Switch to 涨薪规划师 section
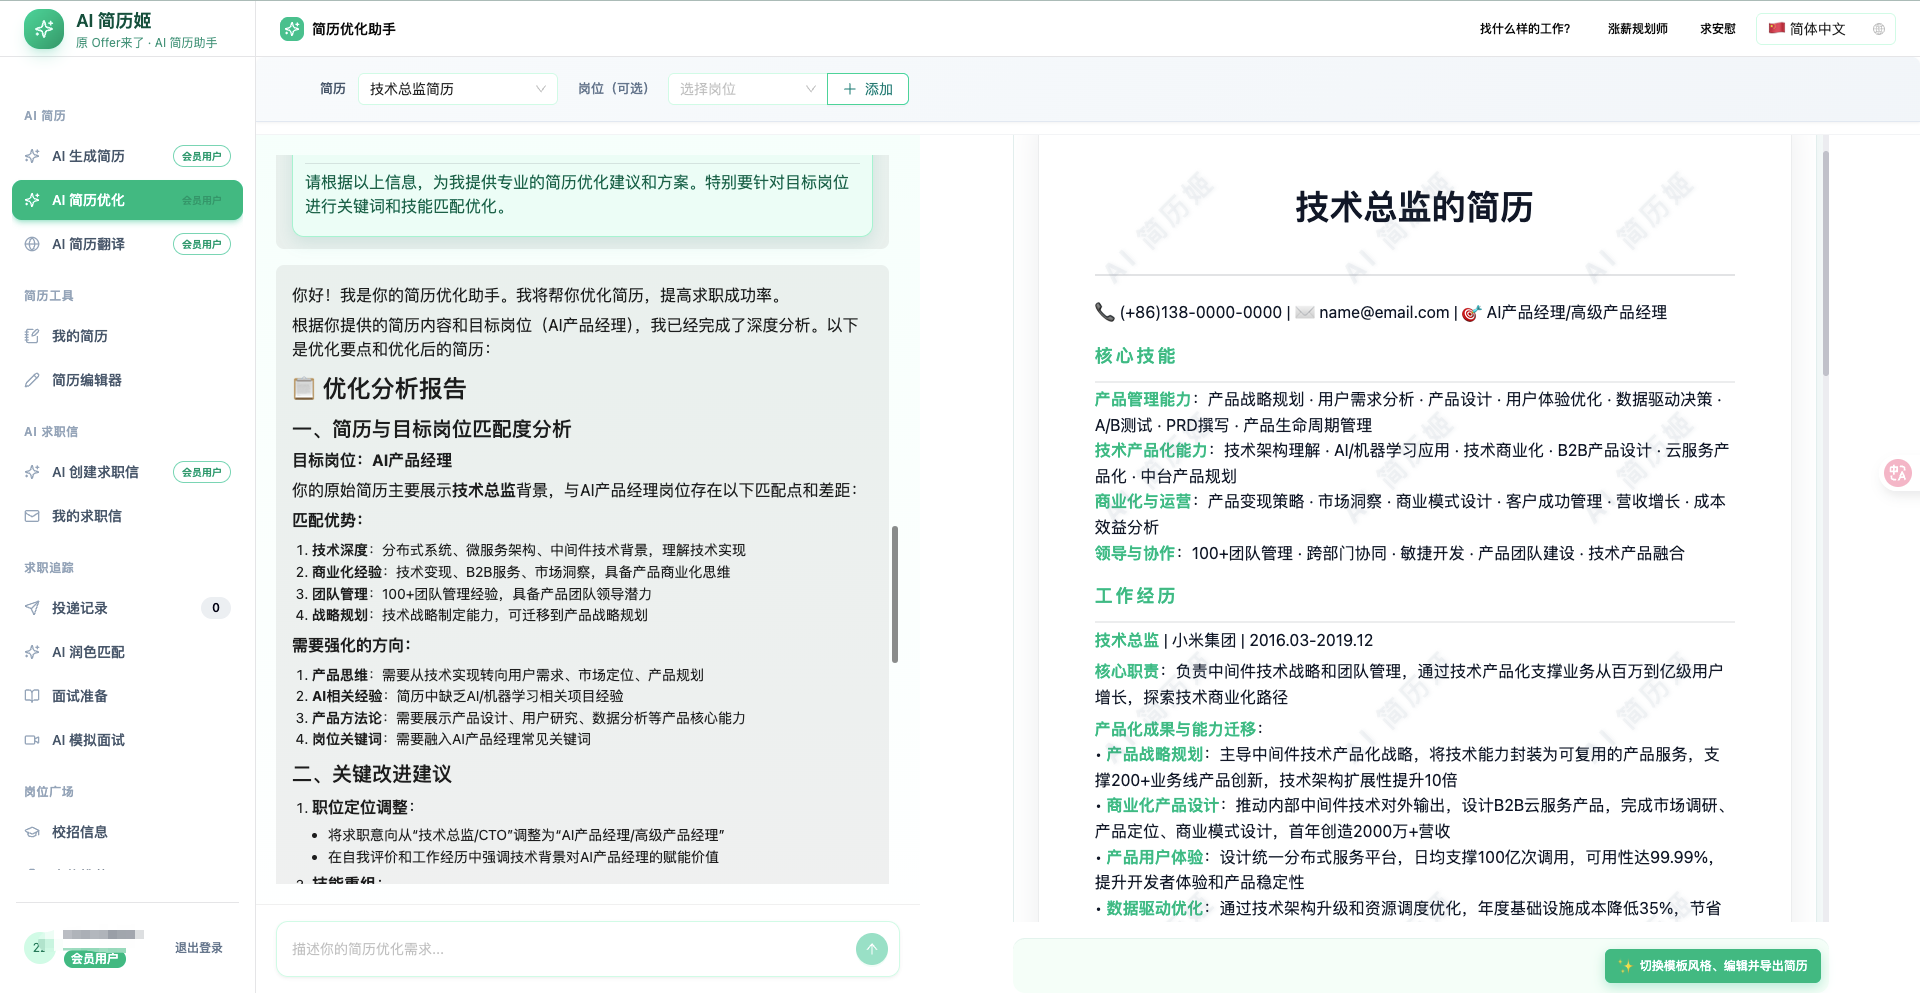This screenshot has height=993, width=1920. [x=1637, y=28]
